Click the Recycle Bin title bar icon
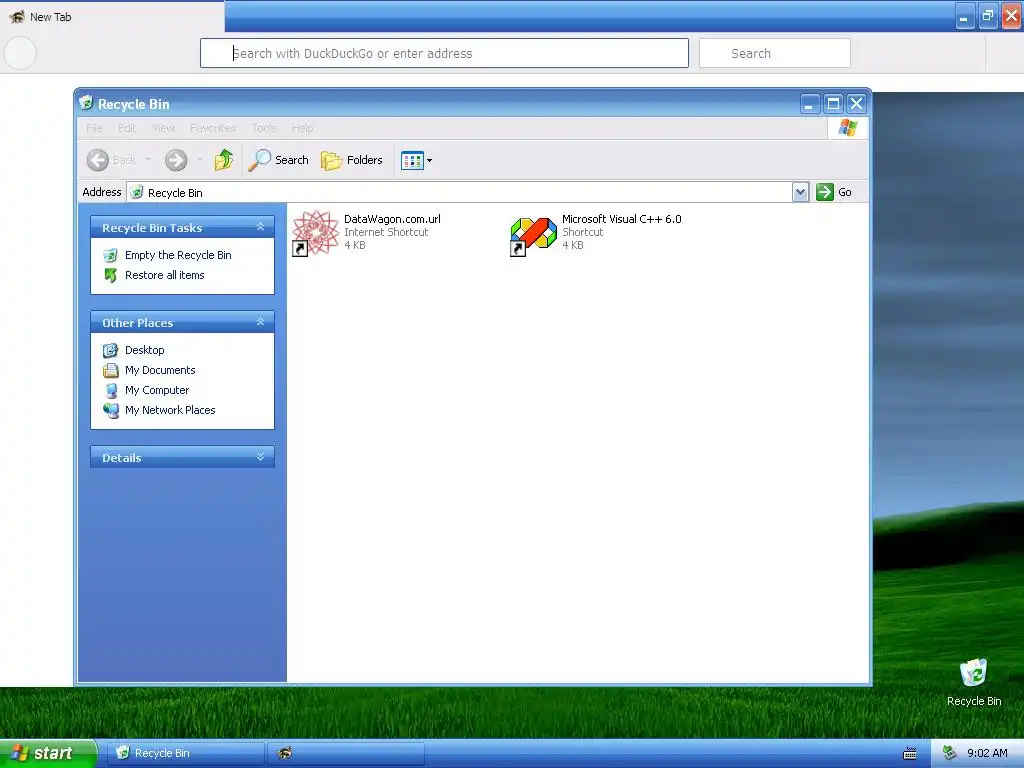Viewport: 1024px width, 768px height. click(x=86, y=103)
